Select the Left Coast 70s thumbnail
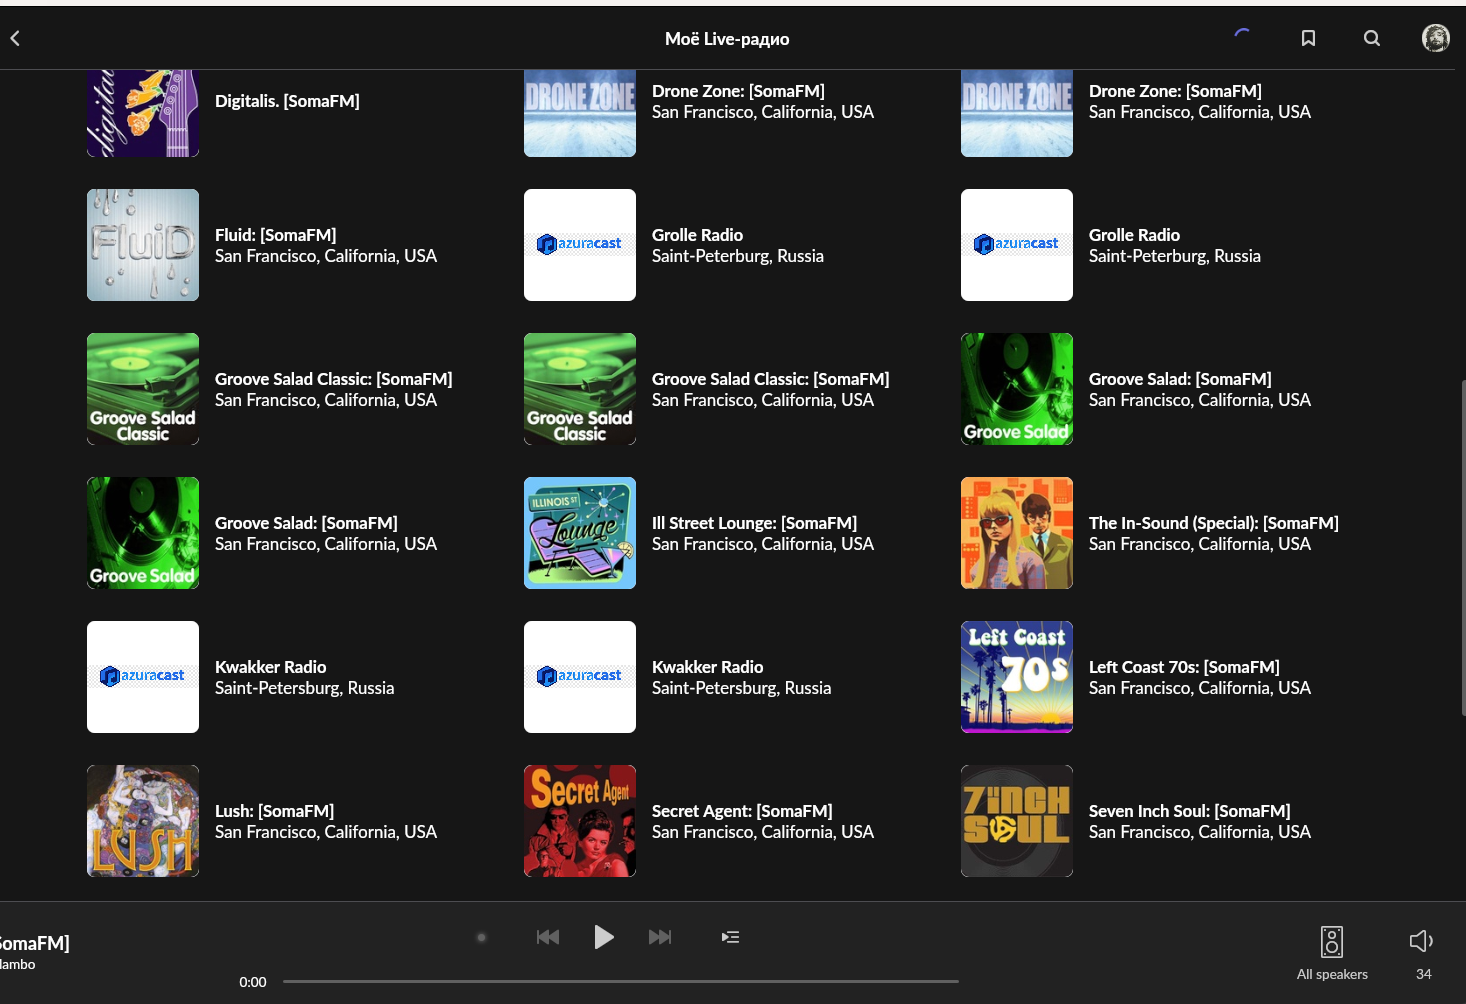 pyautogui.click(x=1017, y=677)
